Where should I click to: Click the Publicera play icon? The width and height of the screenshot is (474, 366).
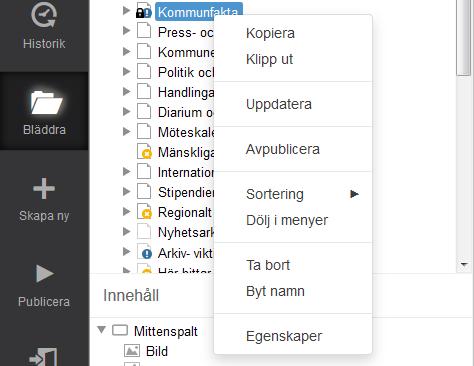pyautogui.click(x=45, y=274)
